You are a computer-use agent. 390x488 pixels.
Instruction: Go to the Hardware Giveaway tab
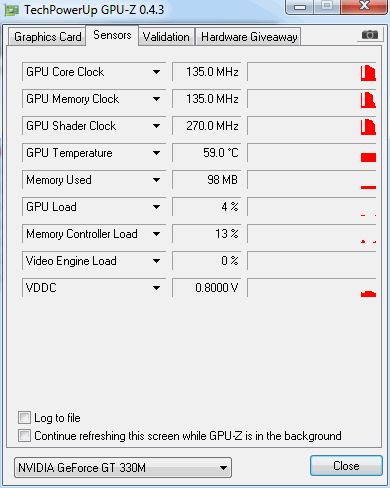pos(249,37)
